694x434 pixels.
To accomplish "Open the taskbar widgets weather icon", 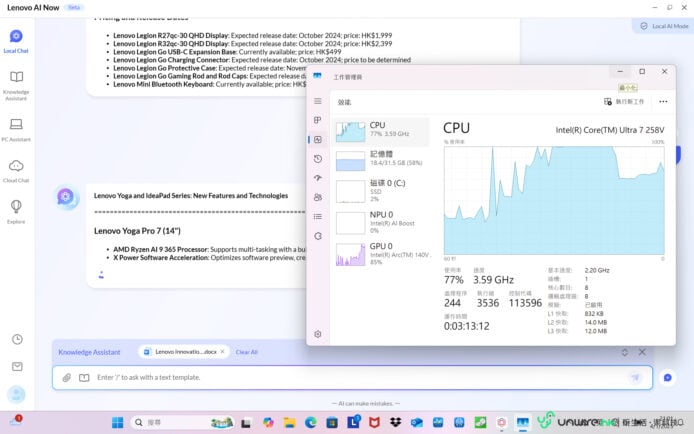I will click(x=15, y=421).
